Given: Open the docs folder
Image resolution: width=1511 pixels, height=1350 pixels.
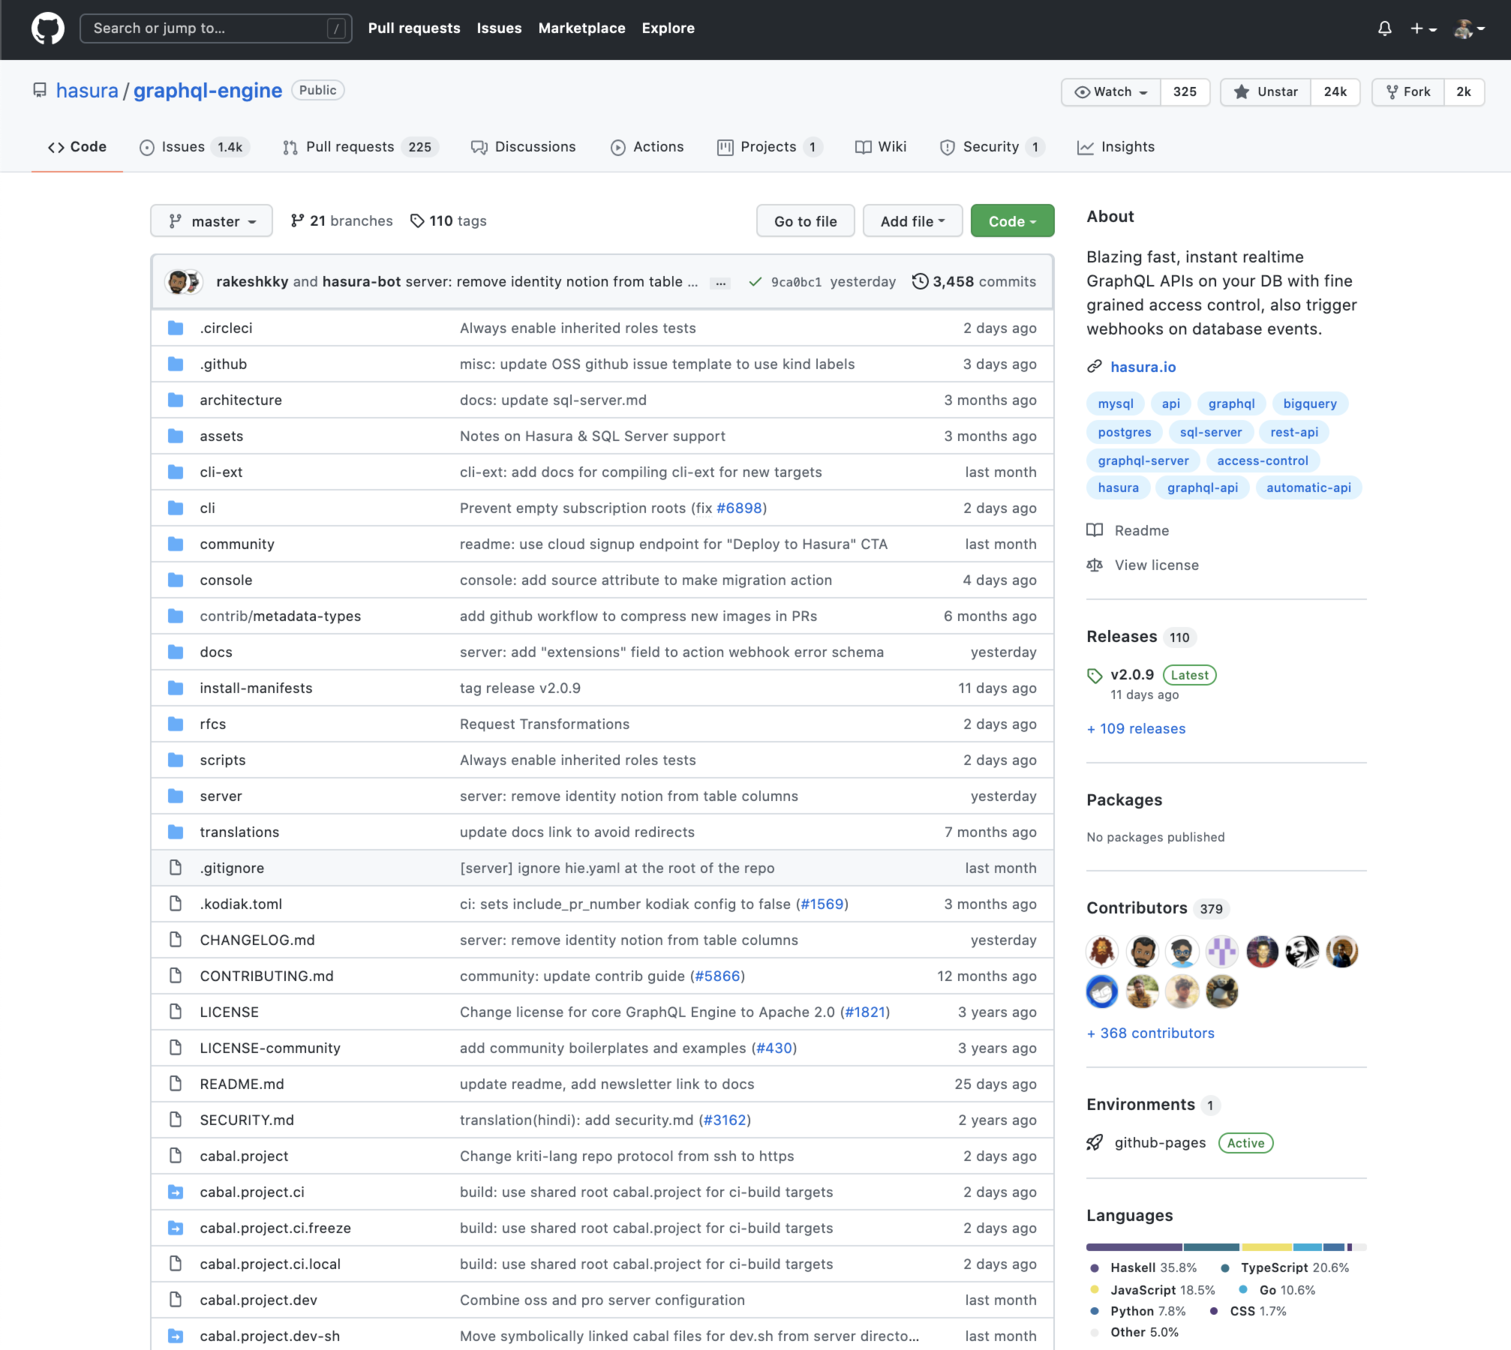Looking at the screenshot, I should 216,652.
